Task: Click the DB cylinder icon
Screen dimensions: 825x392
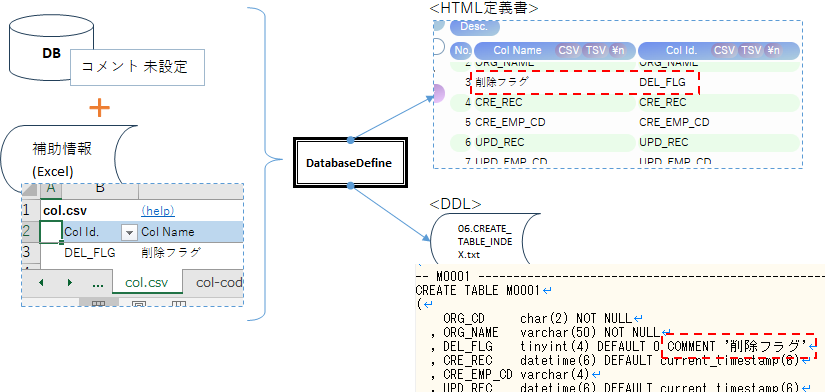Action: coord(52,46)
